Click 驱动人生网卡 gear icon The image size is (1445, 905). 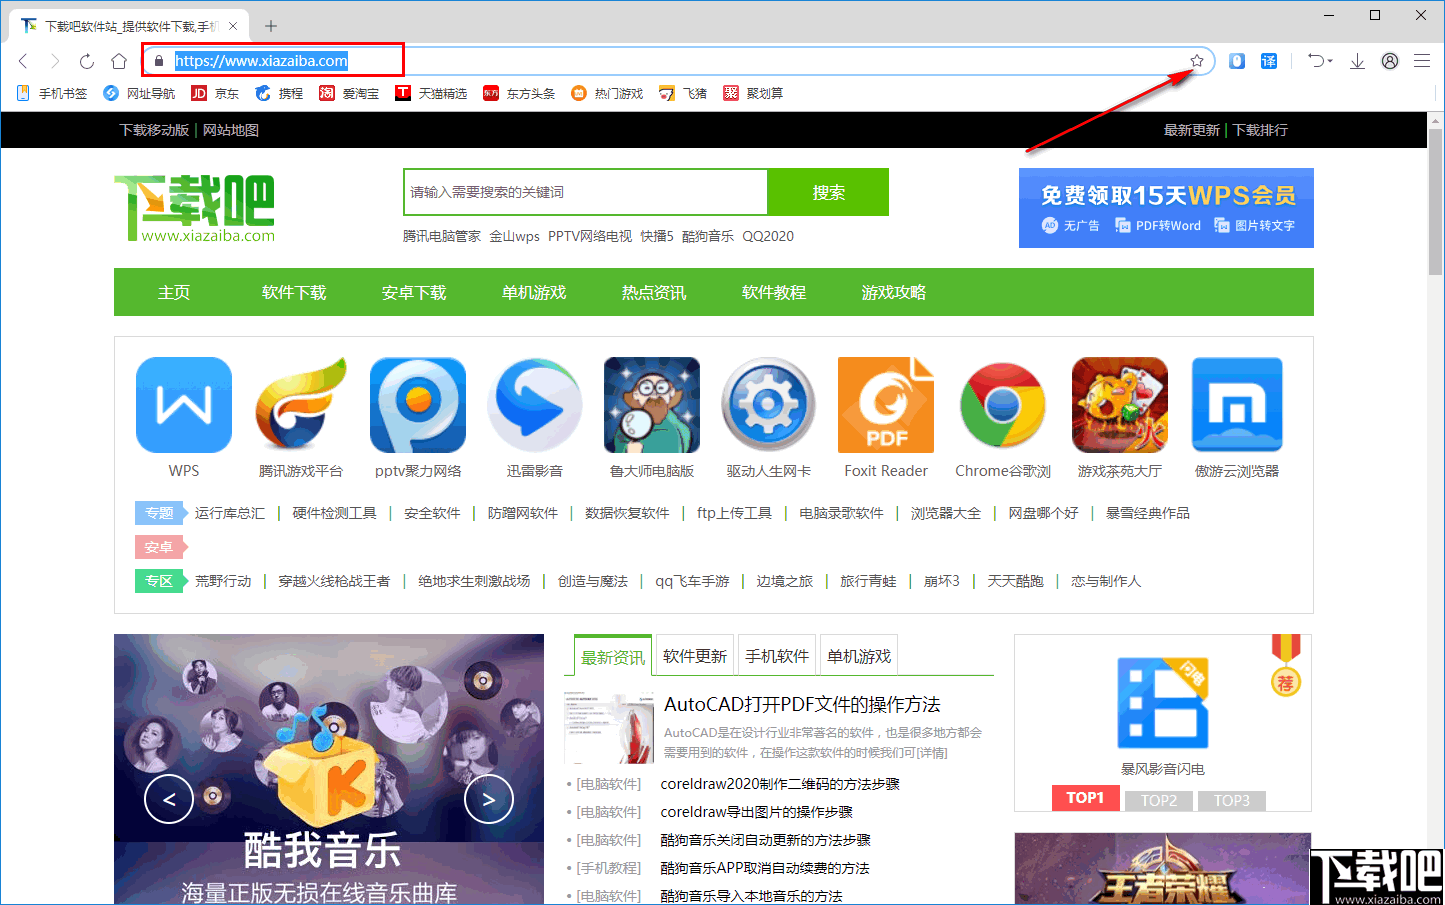(769, 405)
